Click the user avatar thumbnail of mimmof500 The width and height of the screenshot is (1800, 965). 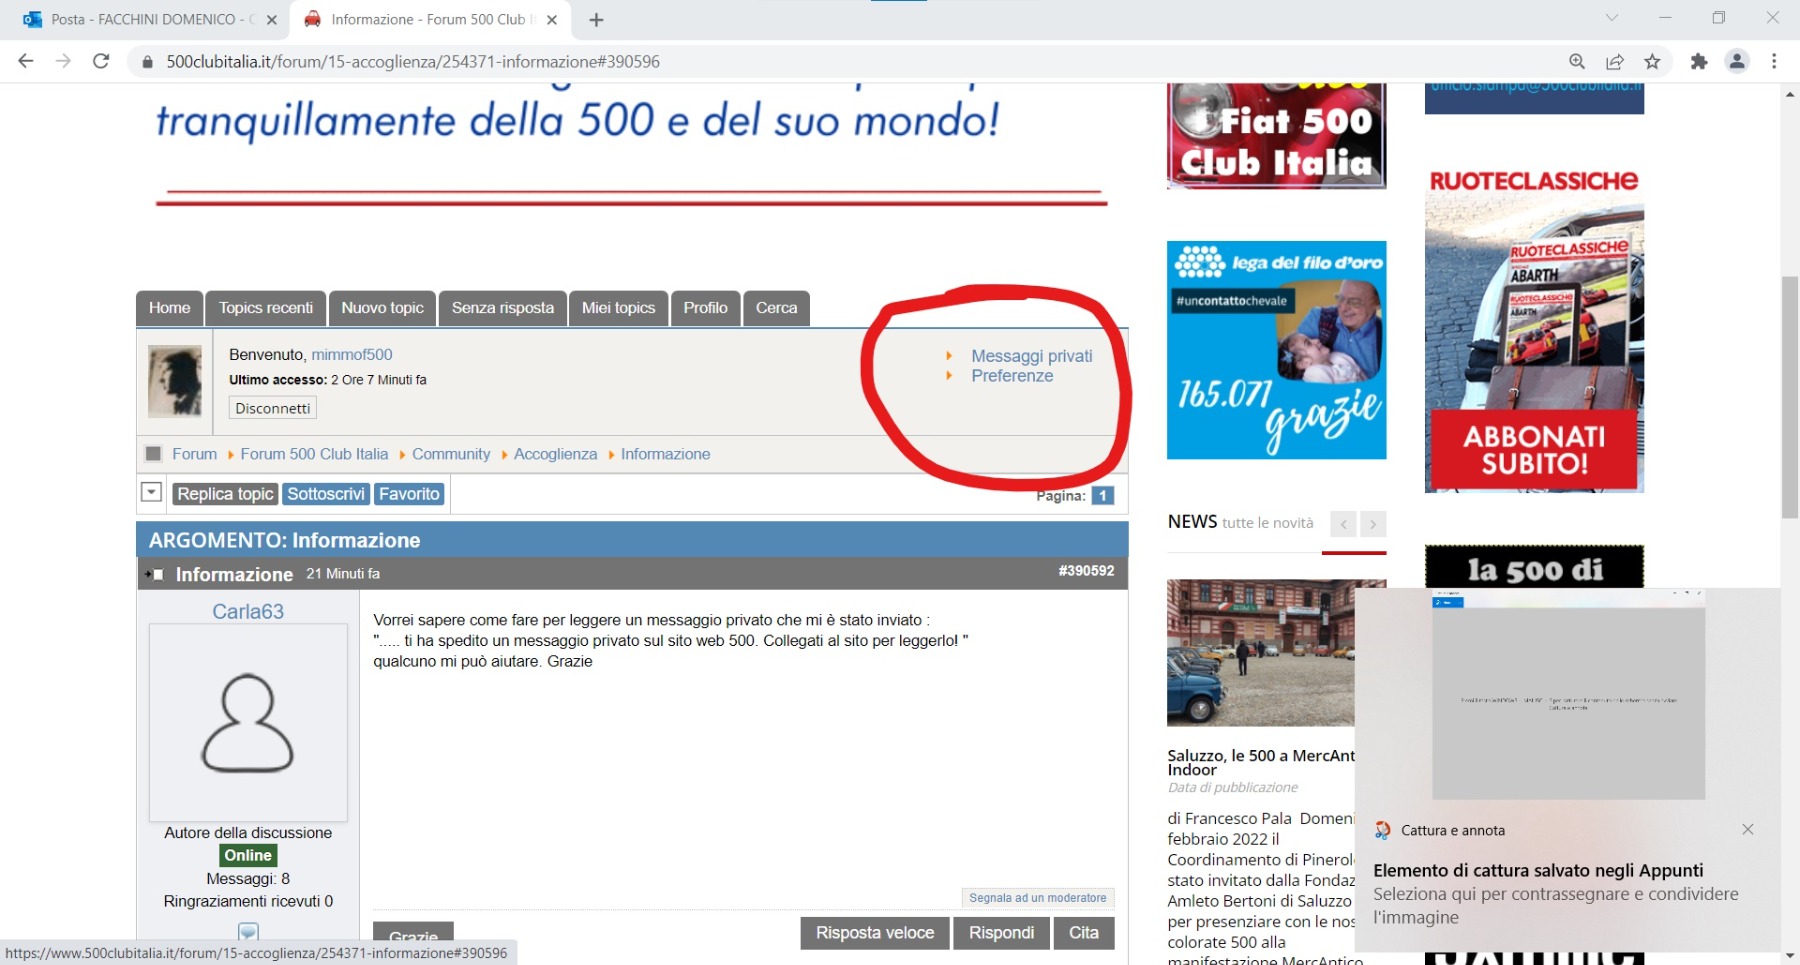point(175,381)
